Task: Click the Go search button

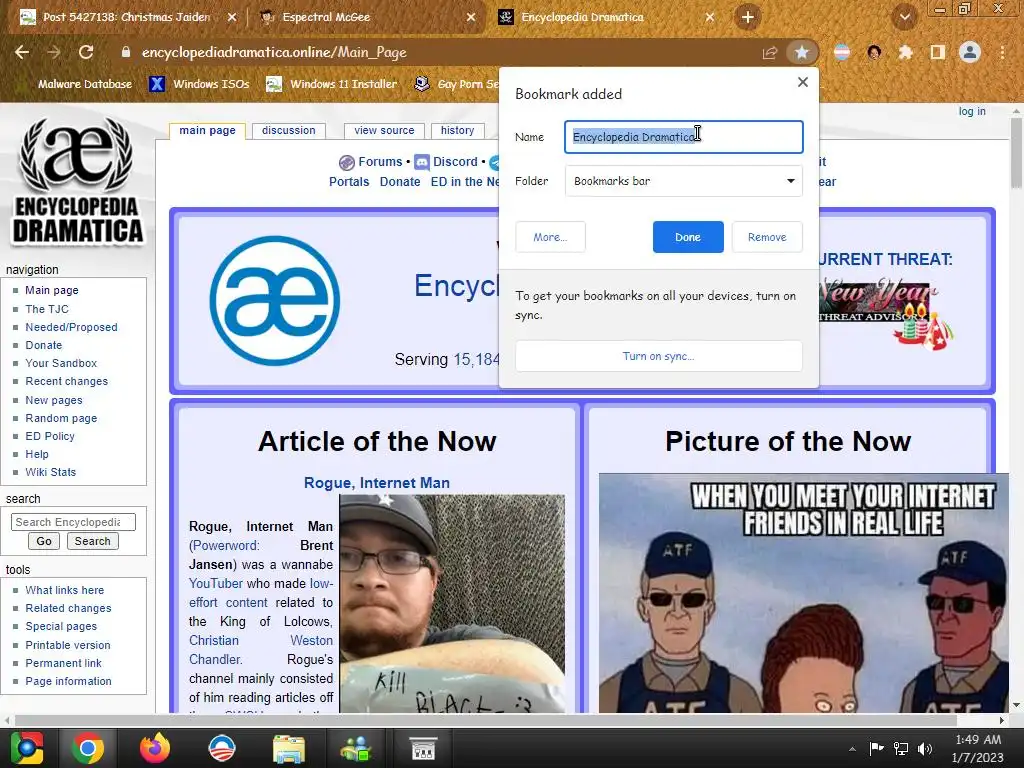Action: (44, 541)
